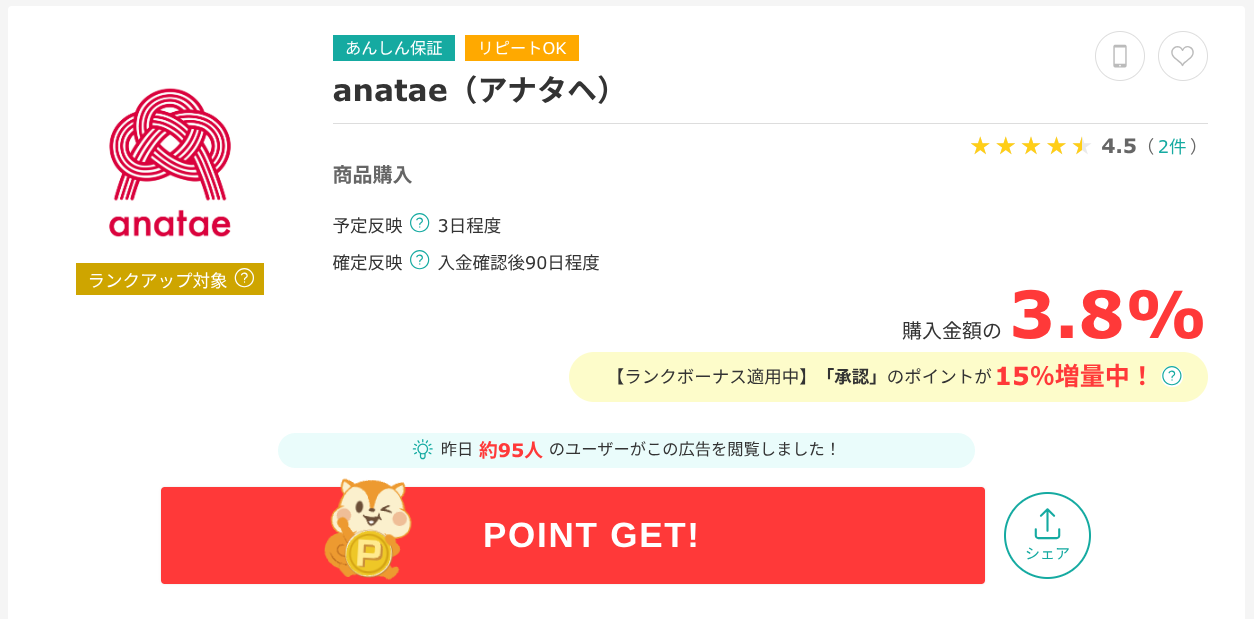Viewport: 1254px width, 619px height.
Task: Click the POINT GET! button
Action: point(573,535)
